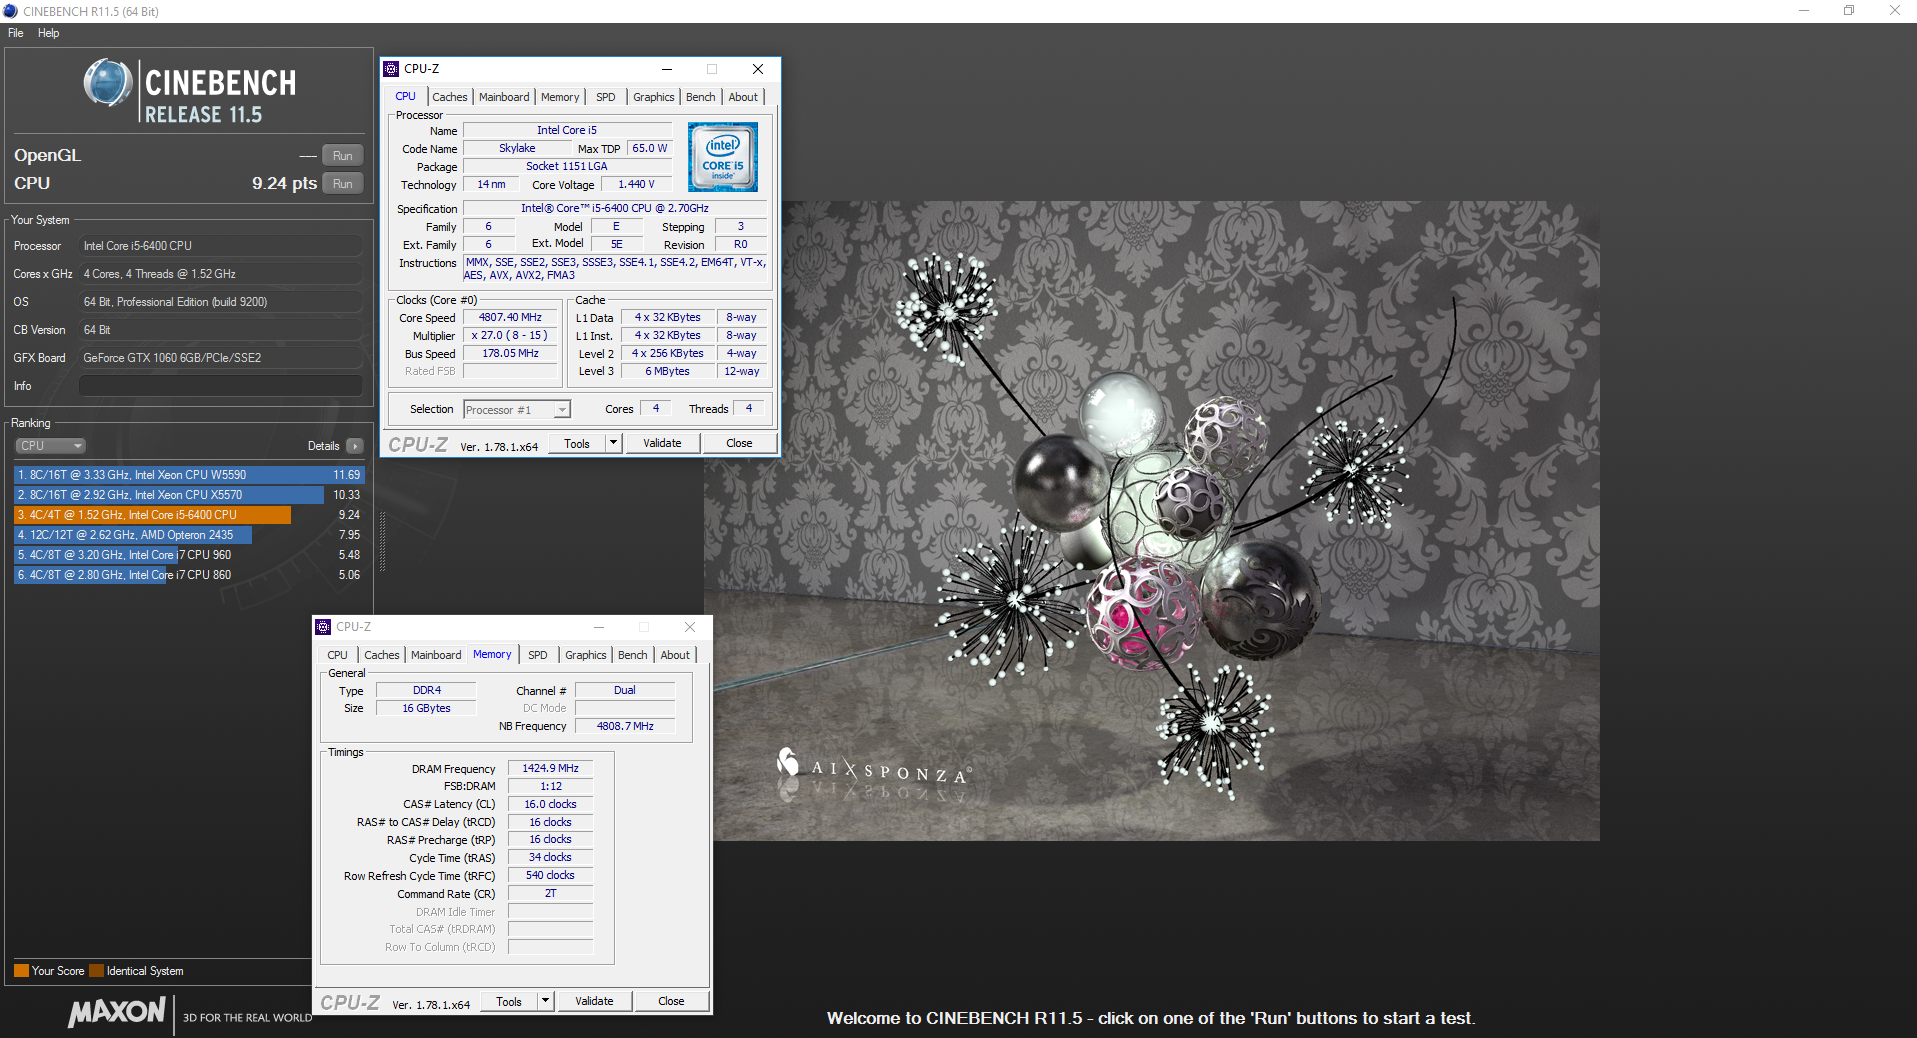Viewport: 1917px width, 1038px height.
Task: Close the upper CPU-Z window via X
Action: (758, 69)
